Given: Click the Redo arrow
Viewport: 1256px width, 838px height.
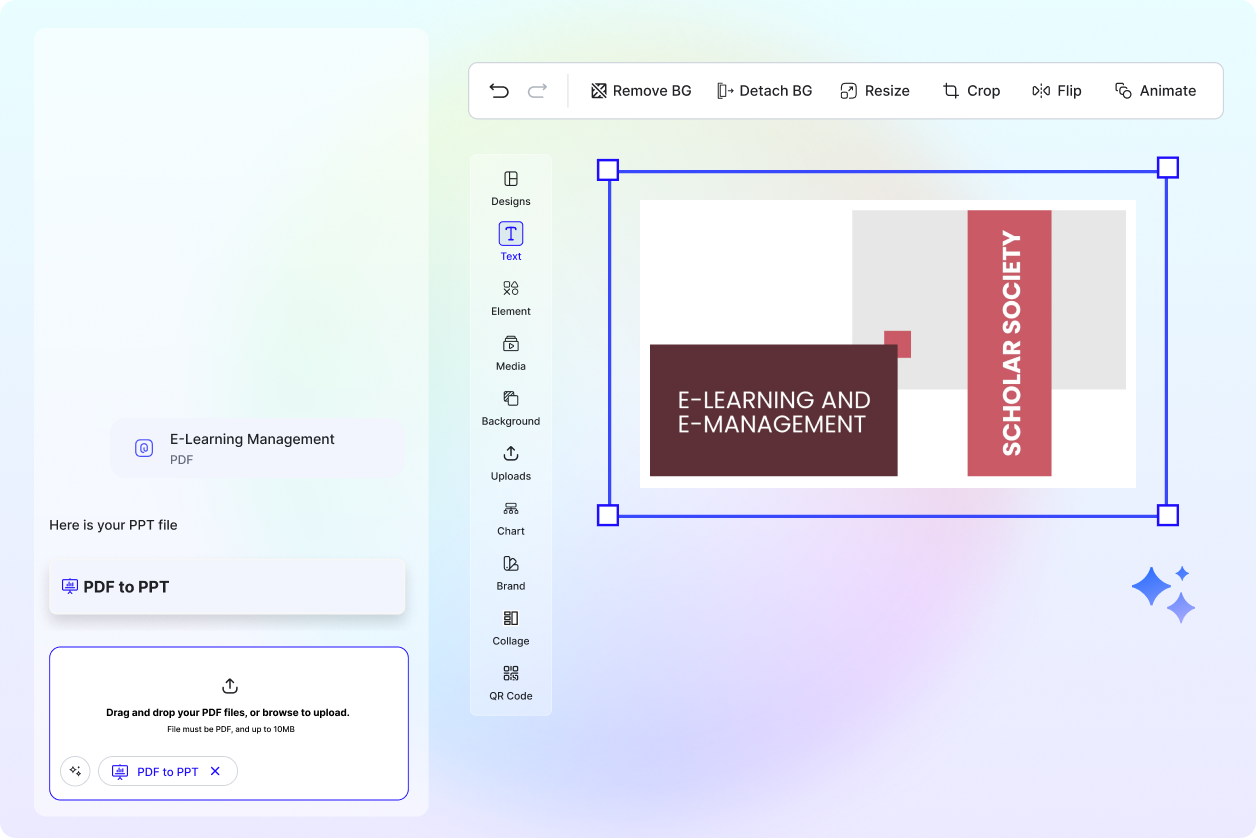Looking at the screenshot, I should pyautogui.click(x=537, y=90).
